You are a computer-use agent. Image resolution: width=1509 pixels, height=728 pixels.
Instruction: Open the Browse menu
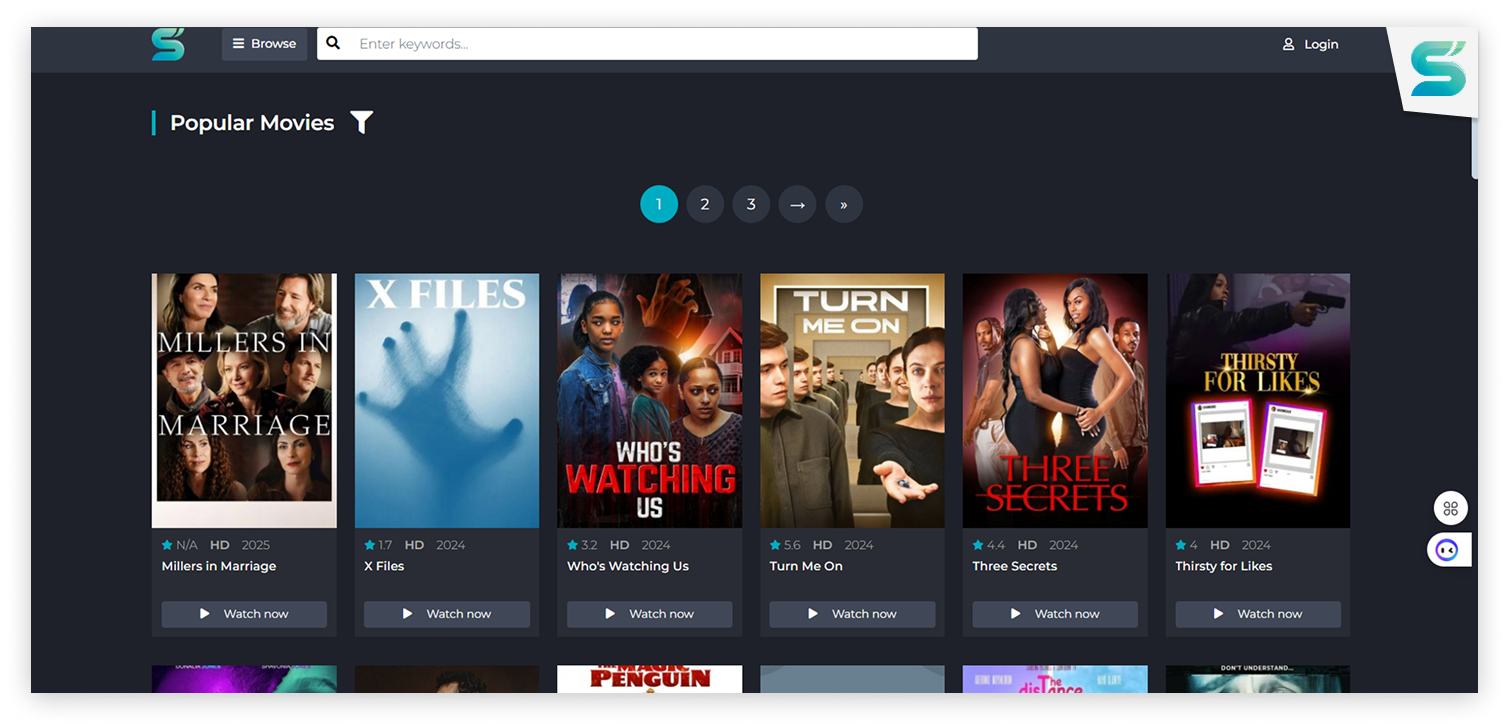coord(264,43)
